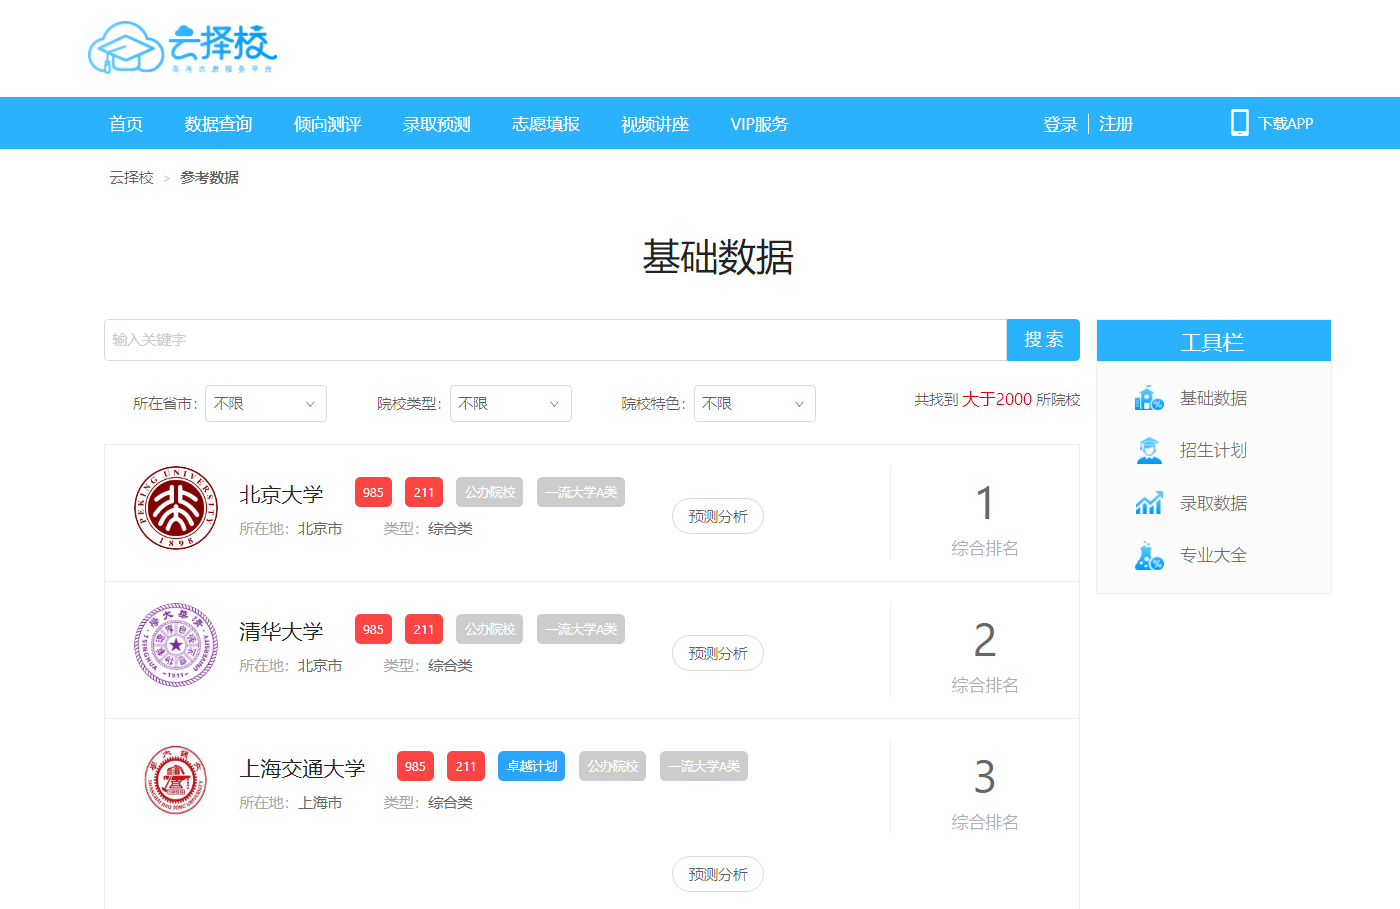1400x909 pixels.
Task: Select 基础数据 text in the 工具栏
Action: pyautogui.click(x=1213, y=398)
